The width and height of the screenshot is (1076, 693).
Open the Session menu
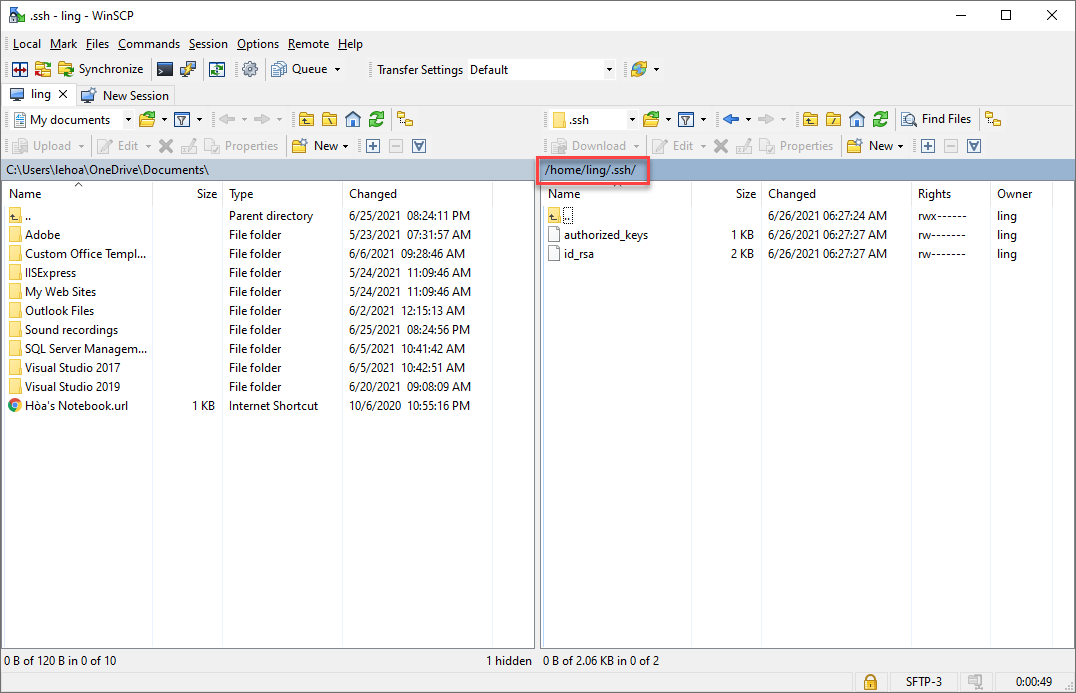208,44
